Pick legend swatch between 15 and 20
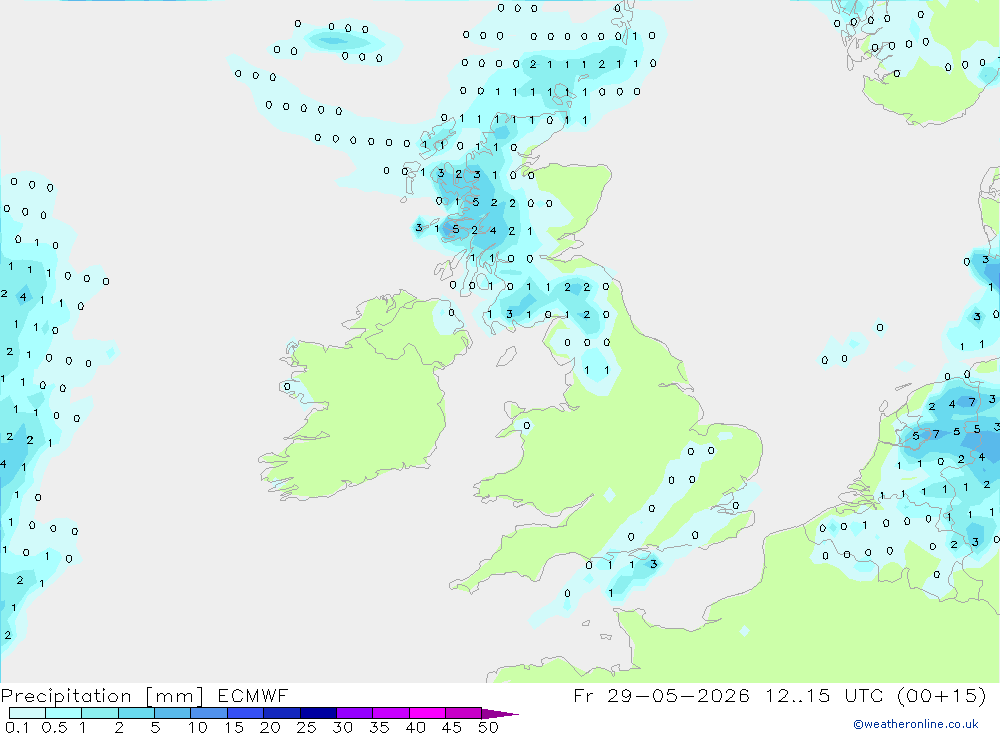This screenshot has width=1000, height=733. (245, 713)
